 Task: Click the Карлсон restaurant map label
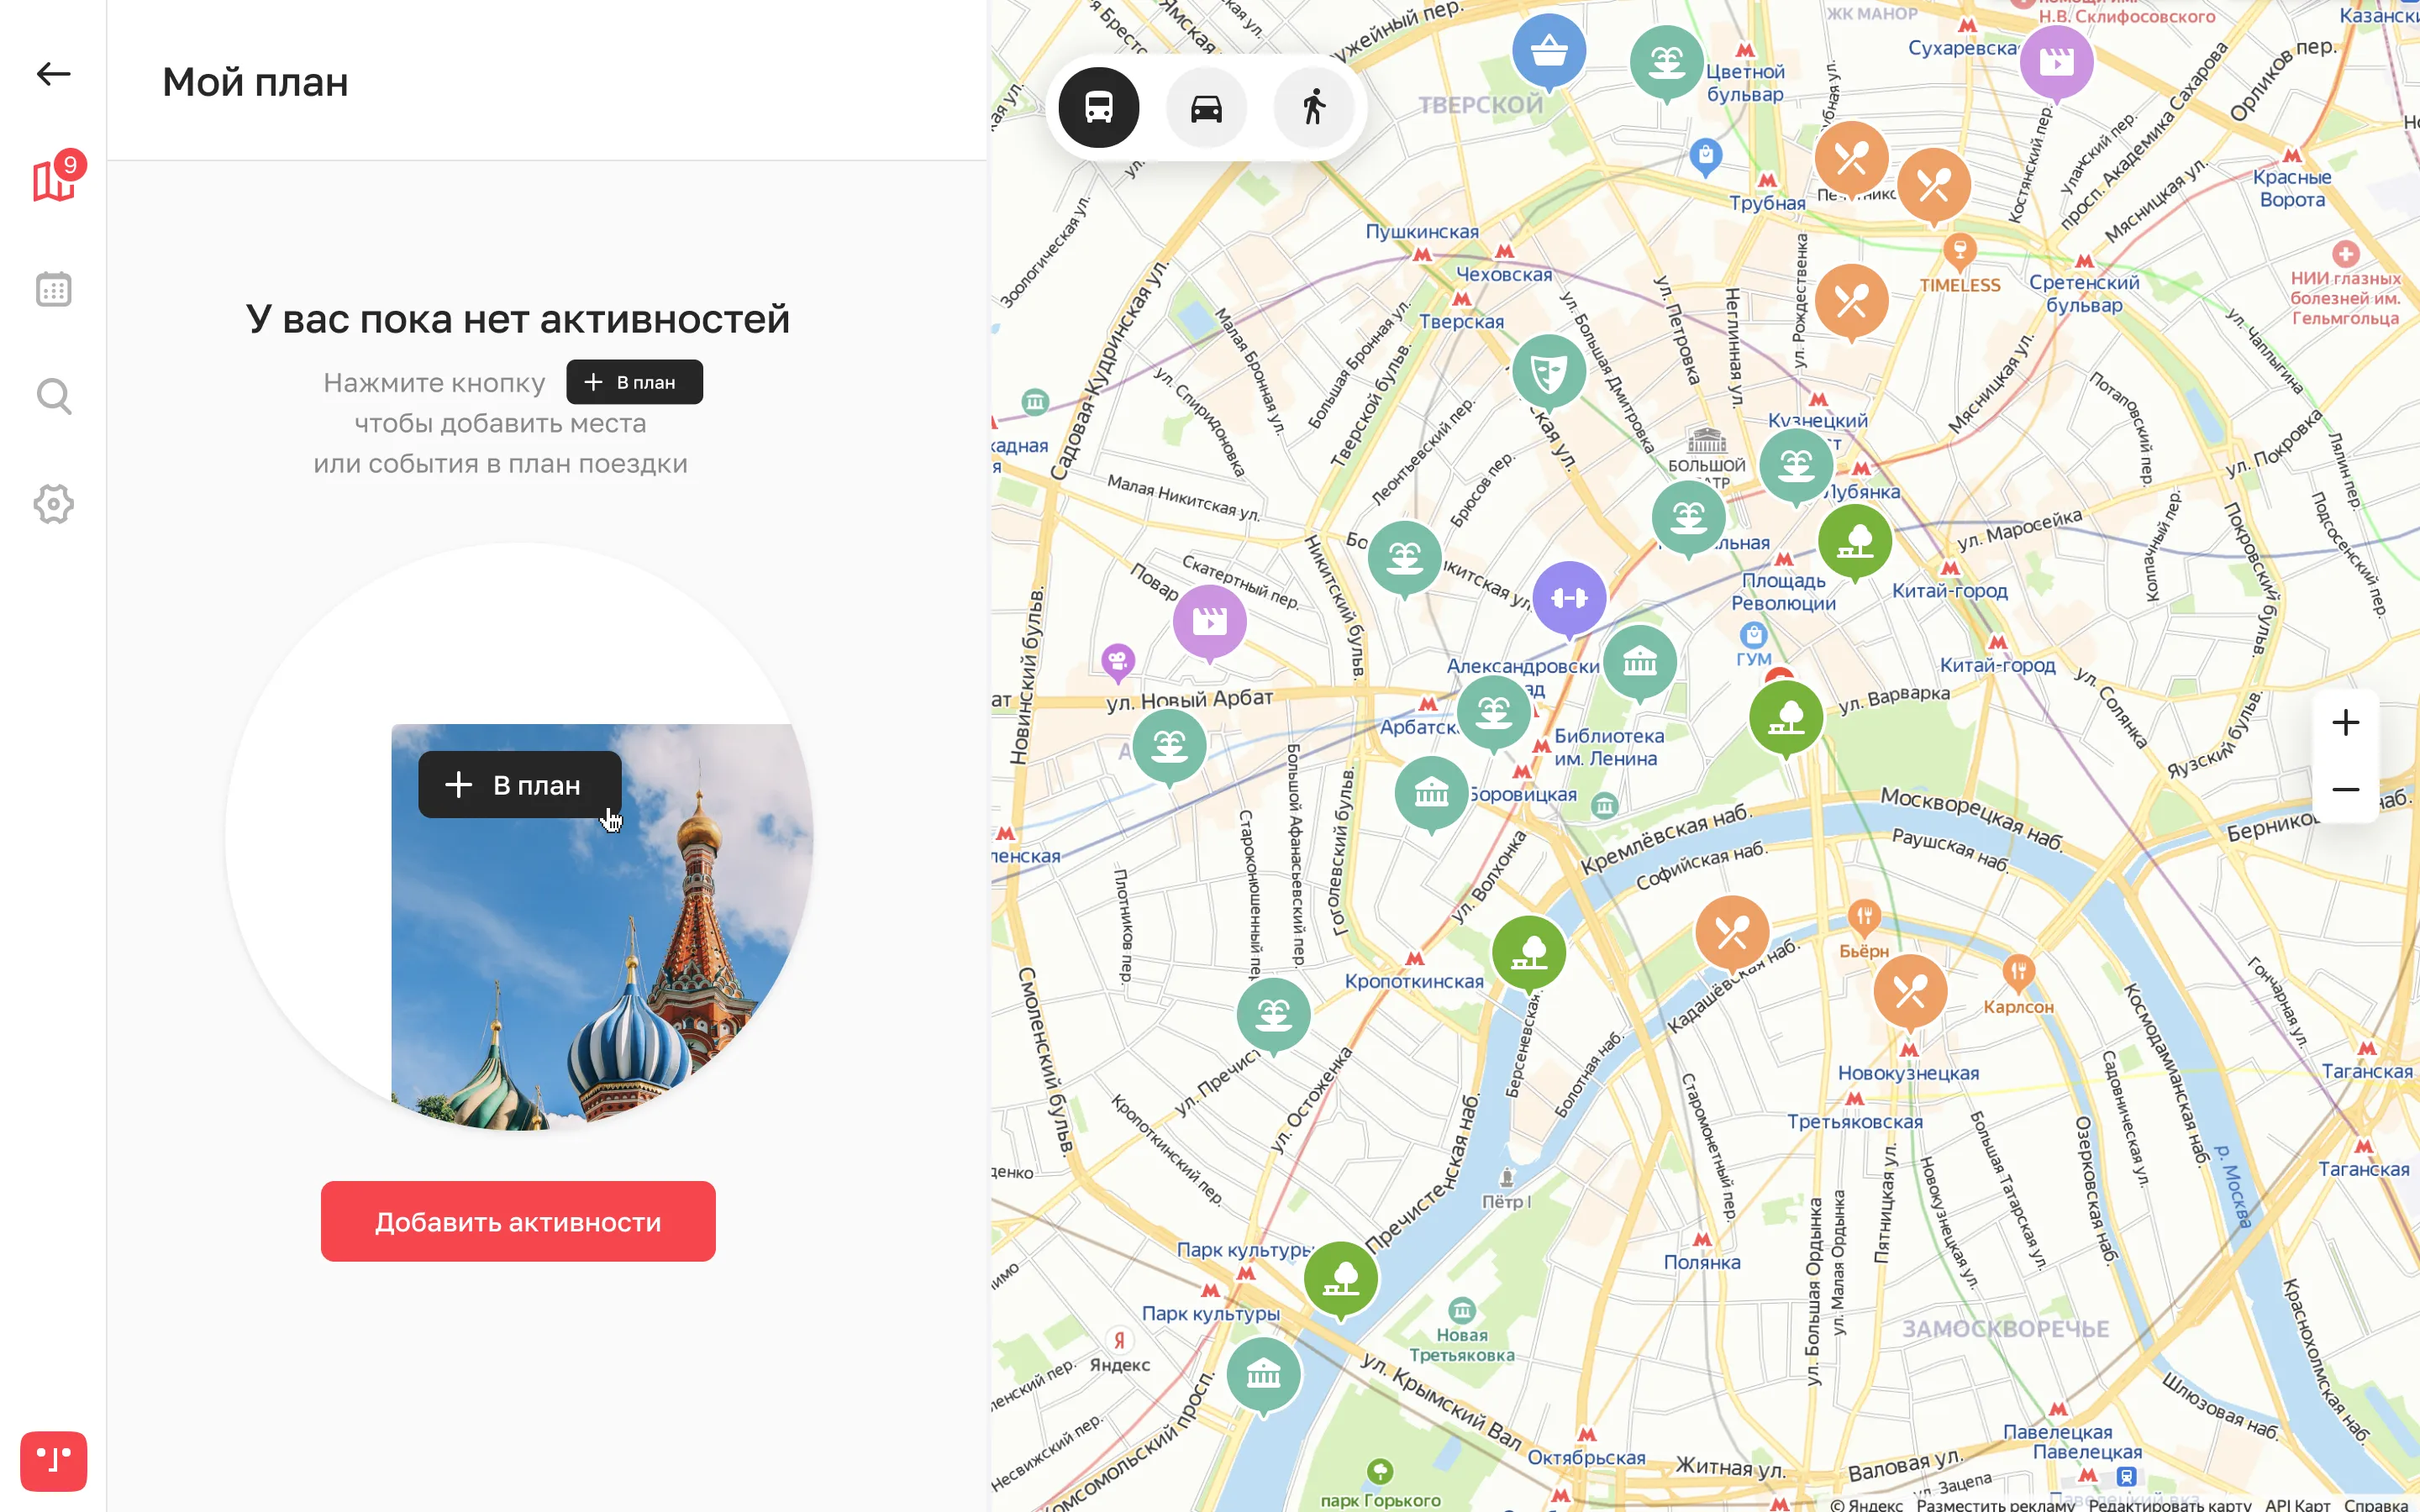(2018, 1007)
